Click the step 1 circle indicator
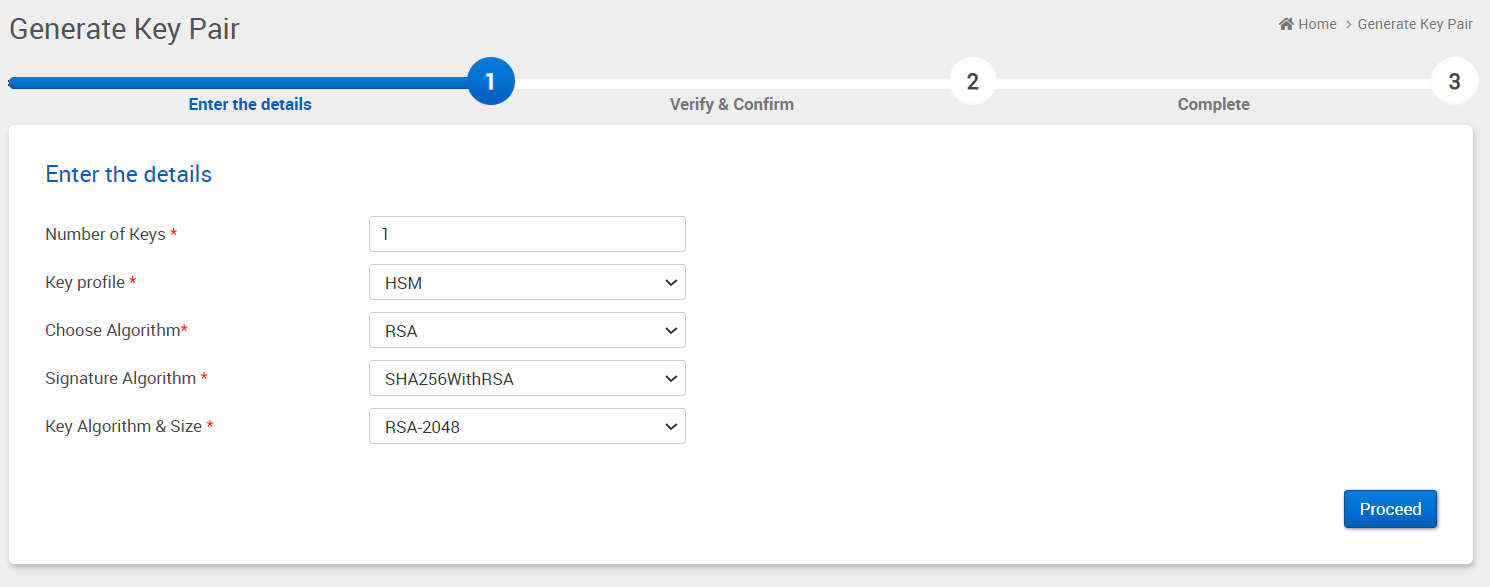 click(x=490, y=82)
